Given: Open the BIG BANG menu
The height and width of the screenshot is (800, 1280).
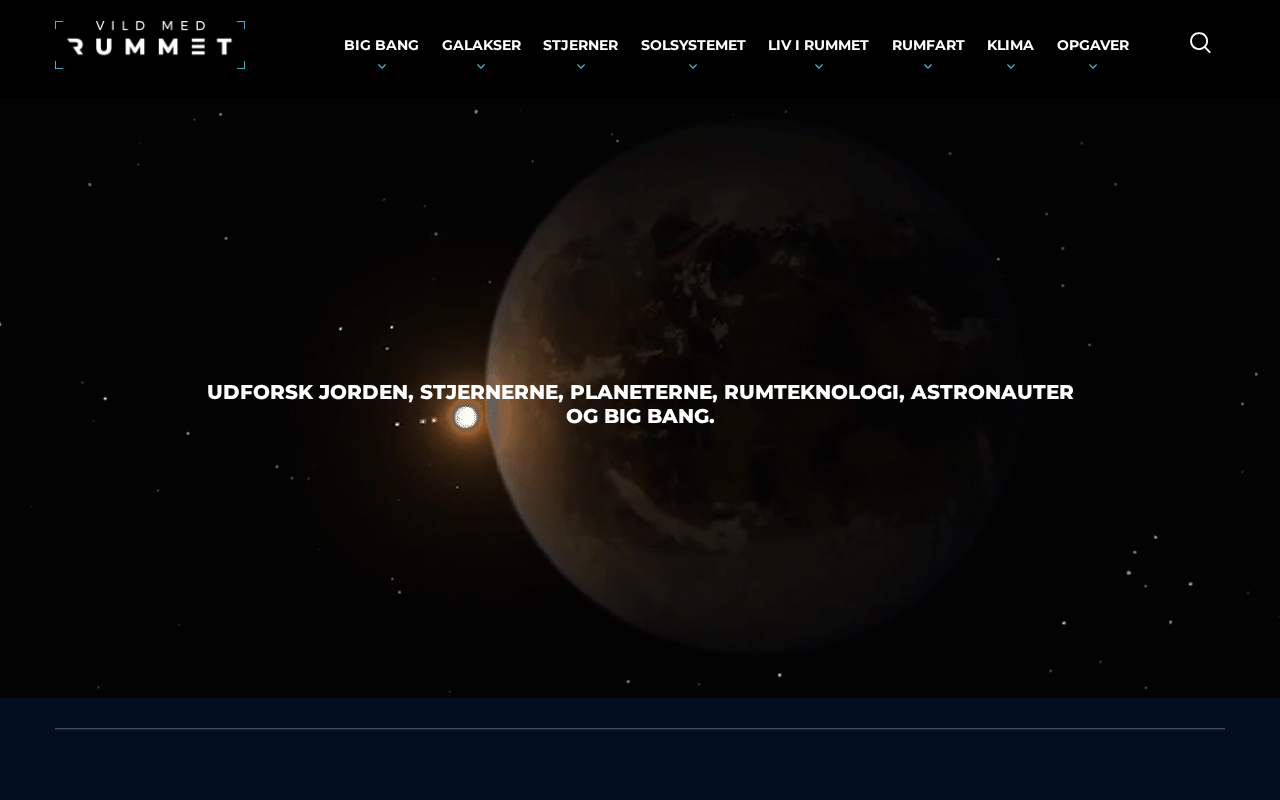Looking at the screenshot, I should point(381,45).
